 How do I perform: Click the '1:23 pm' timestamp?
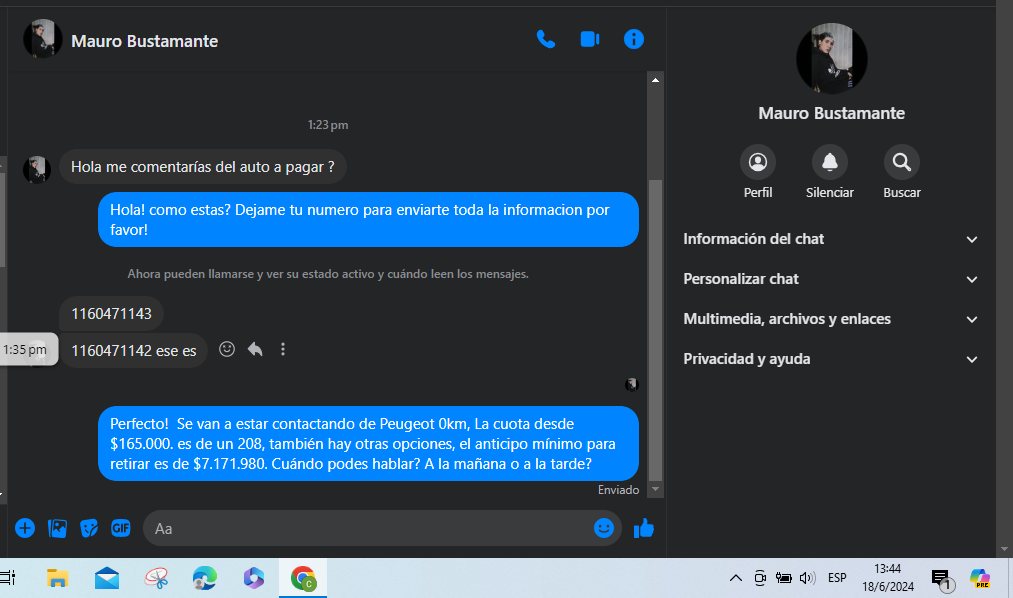point(328,125)
